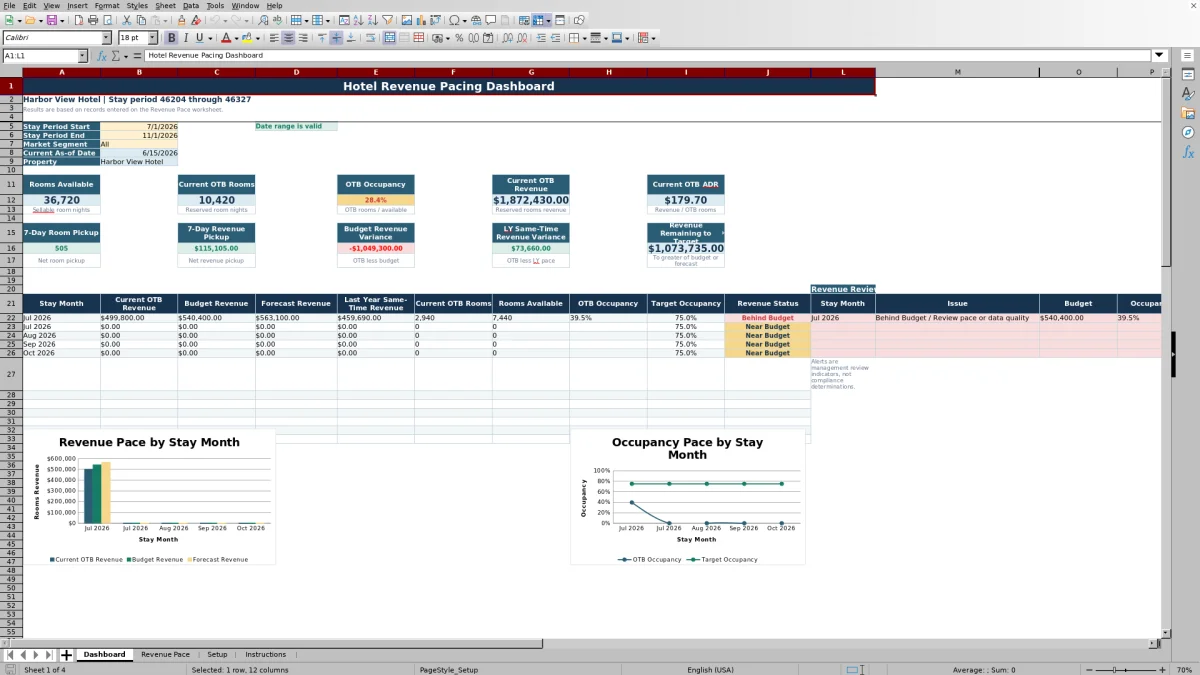Image resolution: width=1200 pixels, height=675 pixels.
Task: Switch to the Instructions sheet tab
Action: (x=265, y=655)
